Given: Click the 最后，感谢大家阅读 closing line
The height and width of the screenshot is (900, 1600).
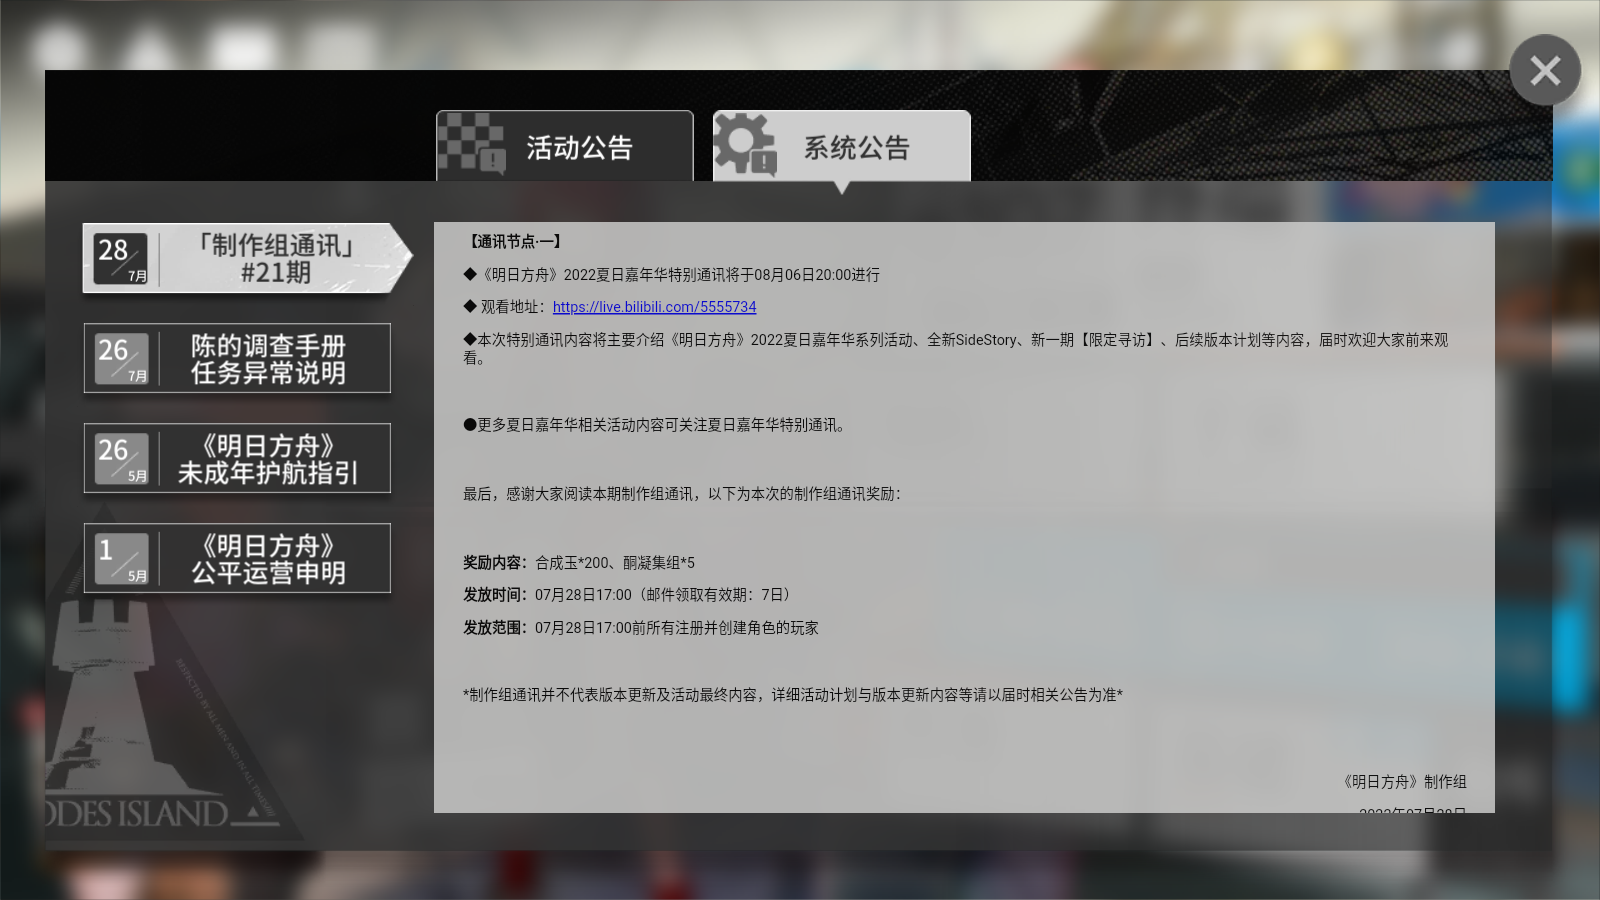Looking at the screenshot, I should pyautogui.click(x=683, y=494).
